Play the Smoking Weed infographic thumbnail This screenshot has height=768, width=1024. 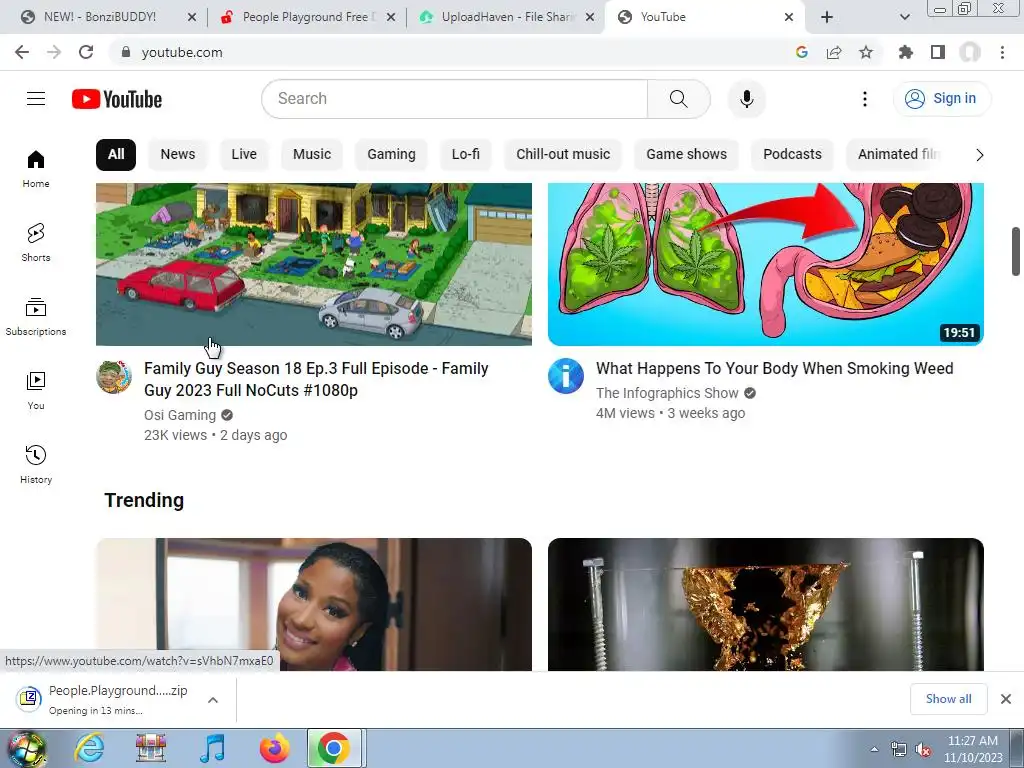pos(765,264)
